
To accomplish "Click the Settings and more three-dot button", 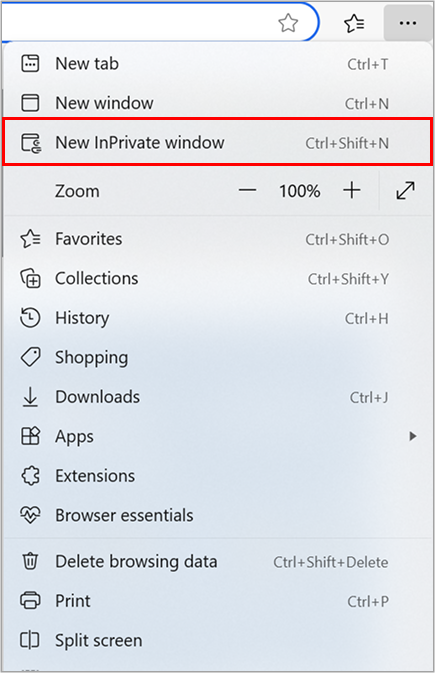I will pyautogui.click(x=408, y=23).
